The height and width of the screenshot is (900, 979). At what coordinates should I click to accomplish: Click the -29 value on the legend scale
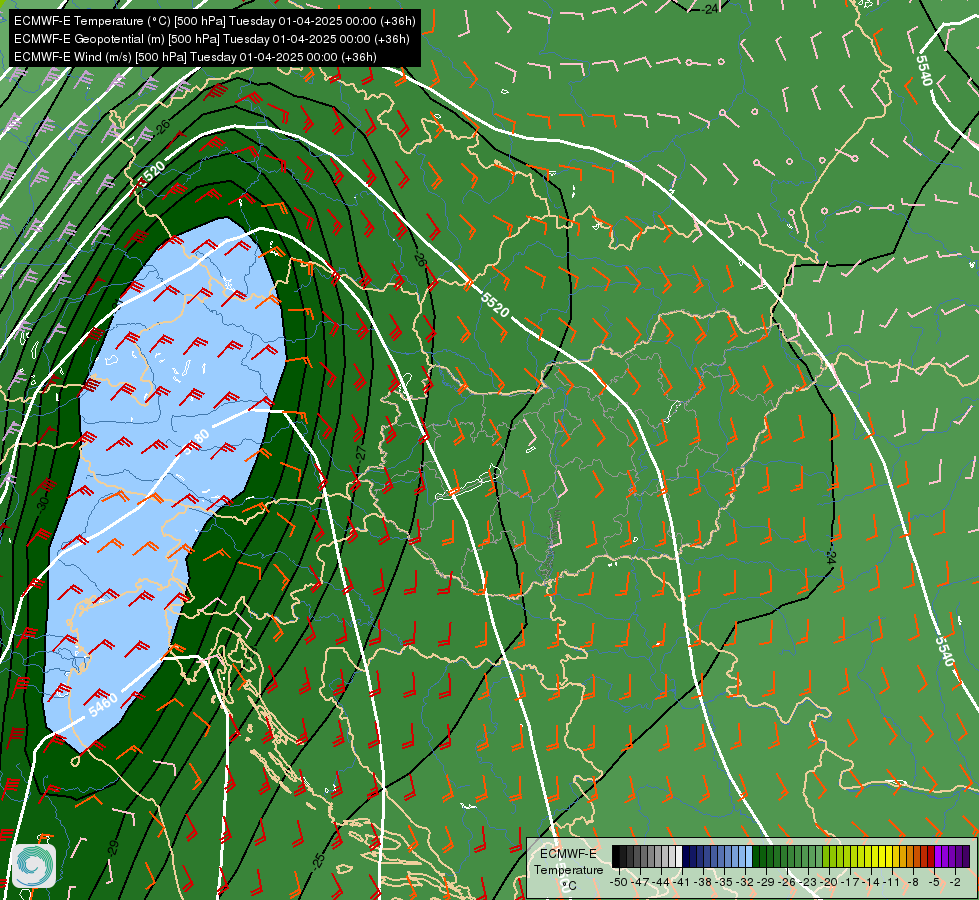tap(766, 882)
